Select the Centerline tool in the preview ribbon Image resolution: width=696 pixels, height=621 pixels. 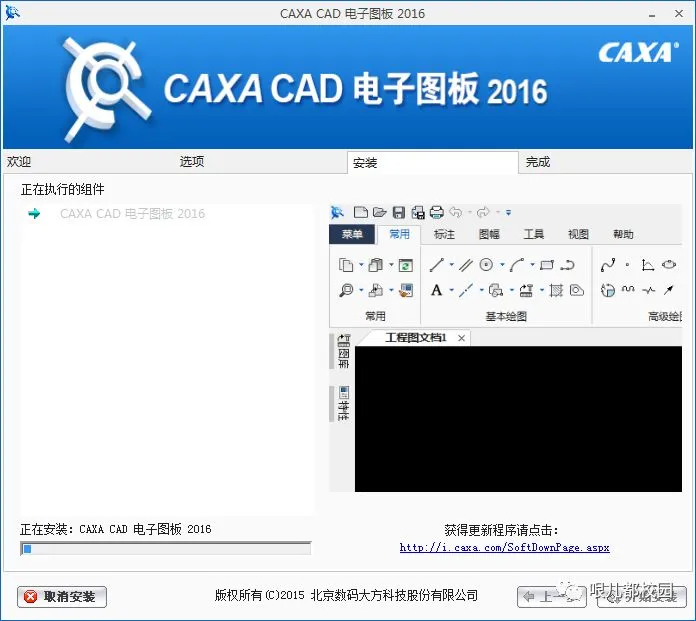466,290
